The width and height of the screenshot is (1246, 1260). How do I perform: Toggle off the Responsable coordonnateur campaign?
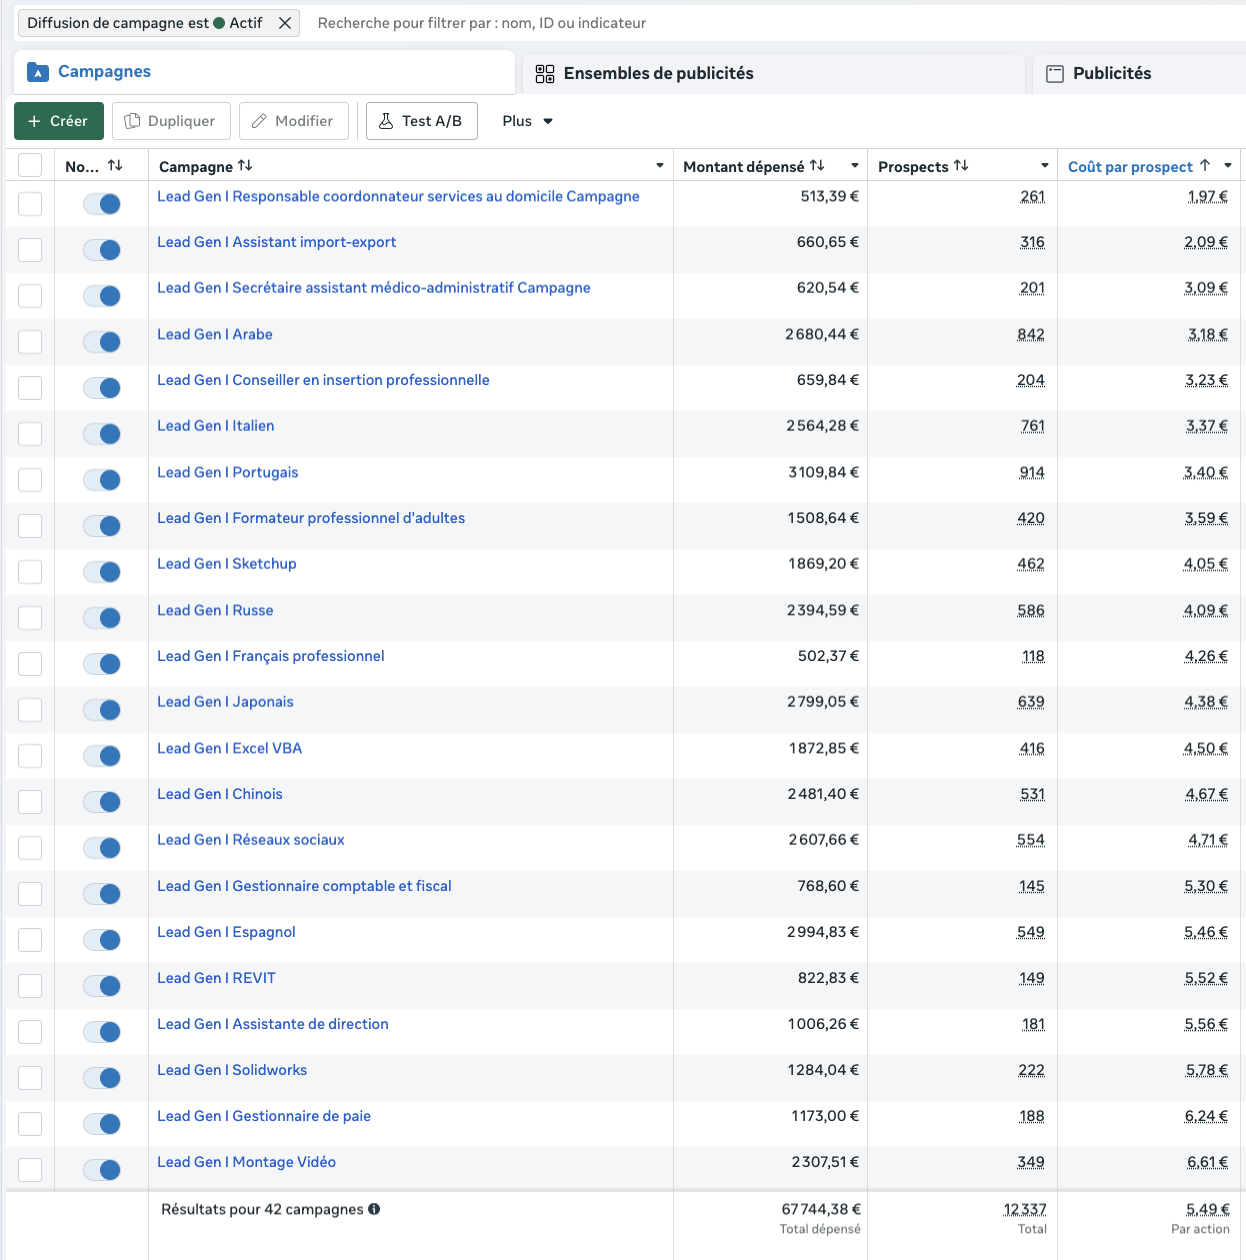pos(102,204)
